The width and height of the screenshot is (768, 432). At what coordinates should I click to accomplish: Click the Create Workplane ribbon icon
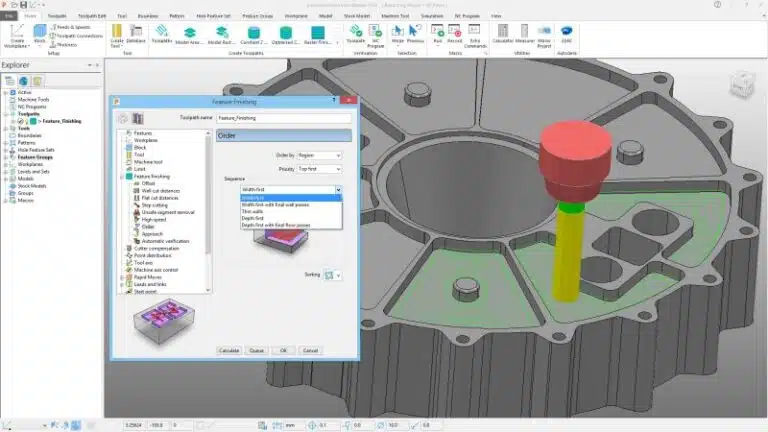coord(16,34)
